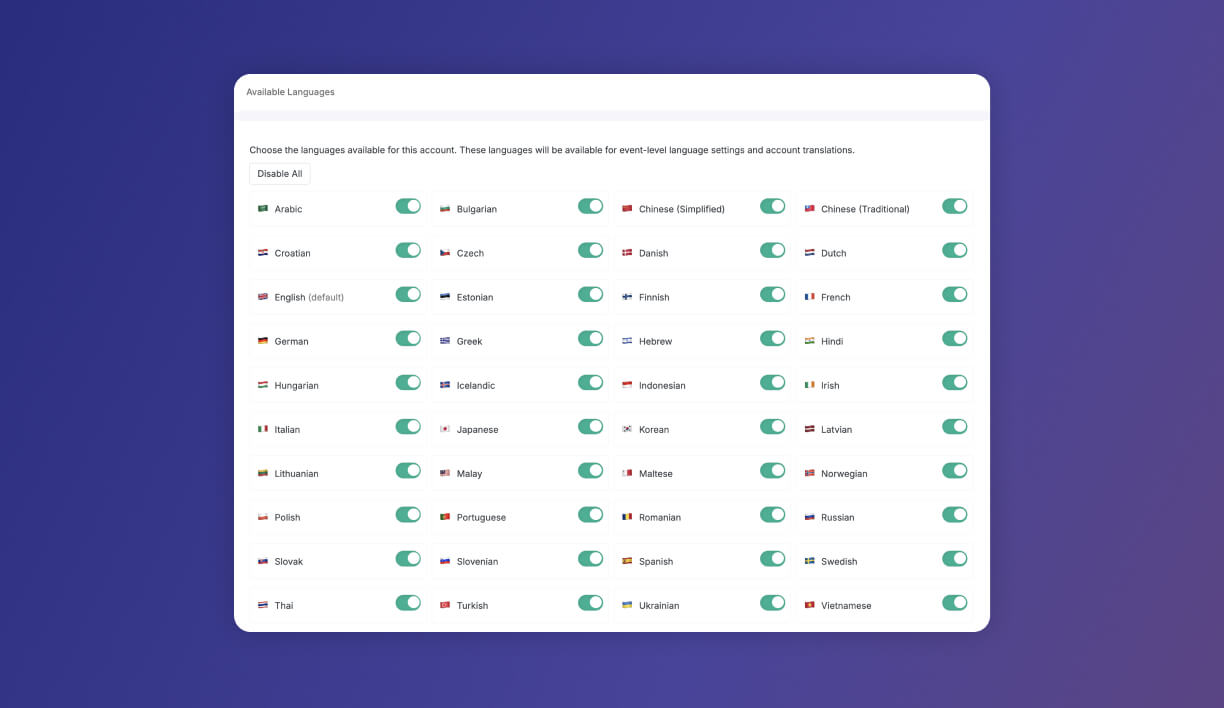This screenshot has height=708, width=1224.
Task: Toggle the Norwegian language off
Action: (x=954, y=470)
